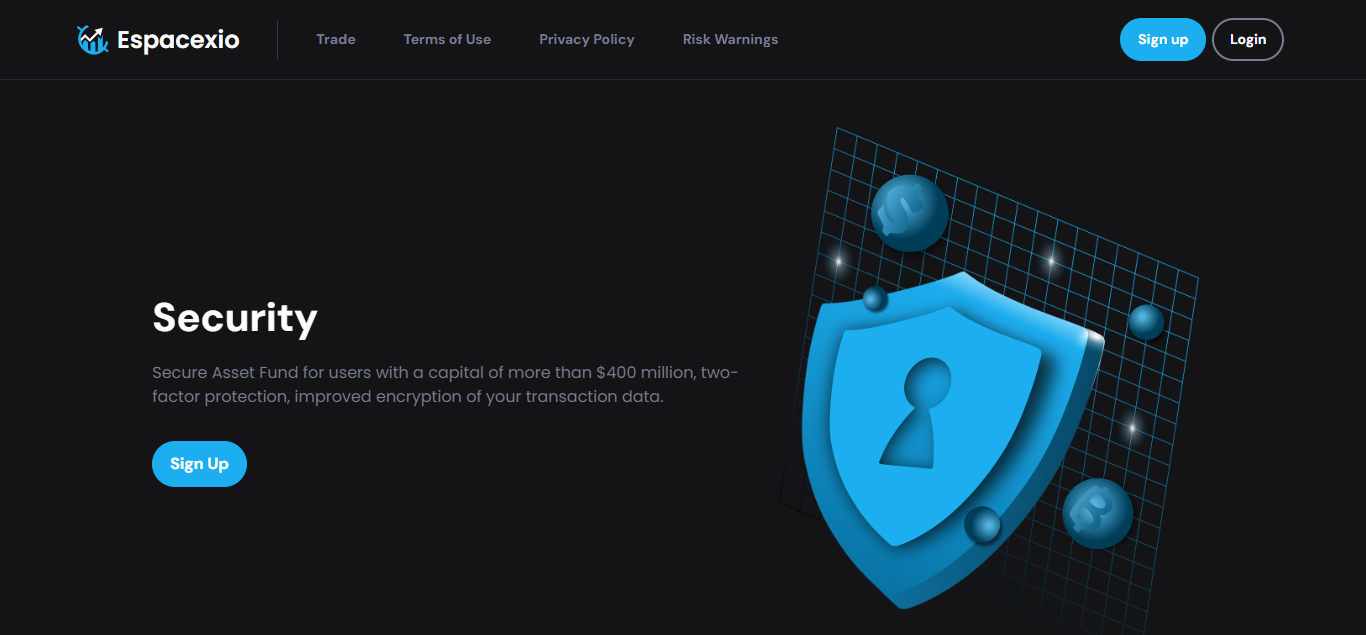Click the small sphere right of the shield
Viewport: 1366px width, 635px height.
pos(1146,321)
